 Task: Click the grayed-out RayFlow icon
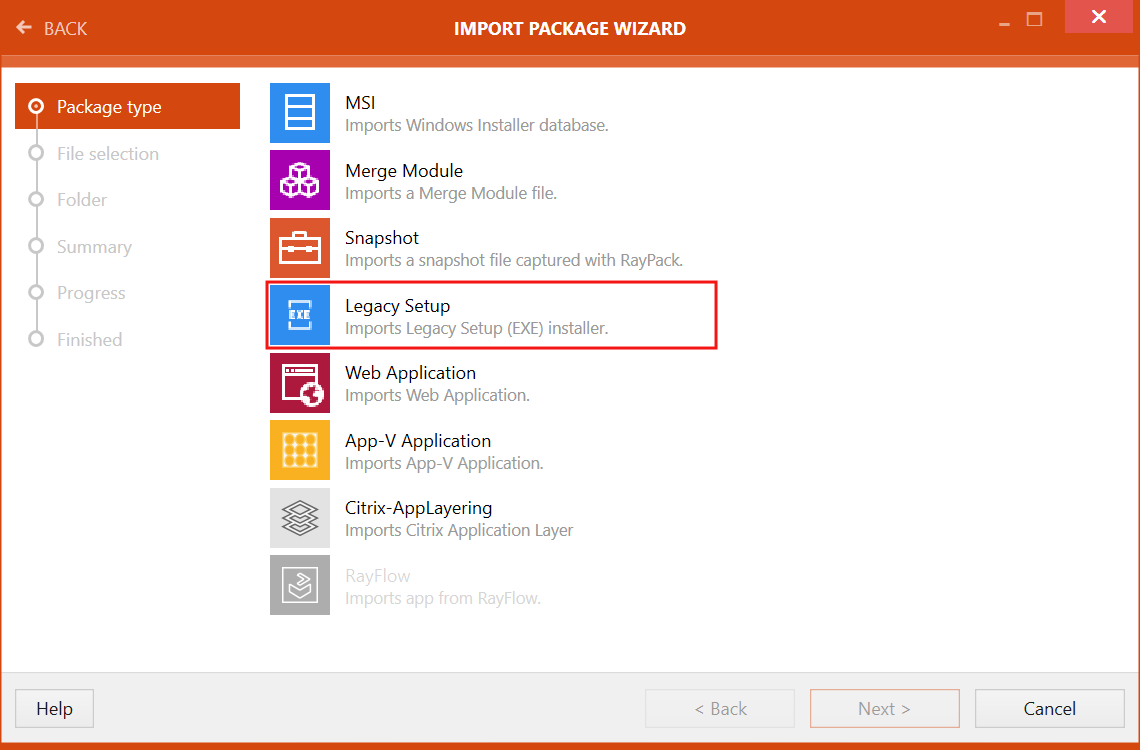(299, 584)
